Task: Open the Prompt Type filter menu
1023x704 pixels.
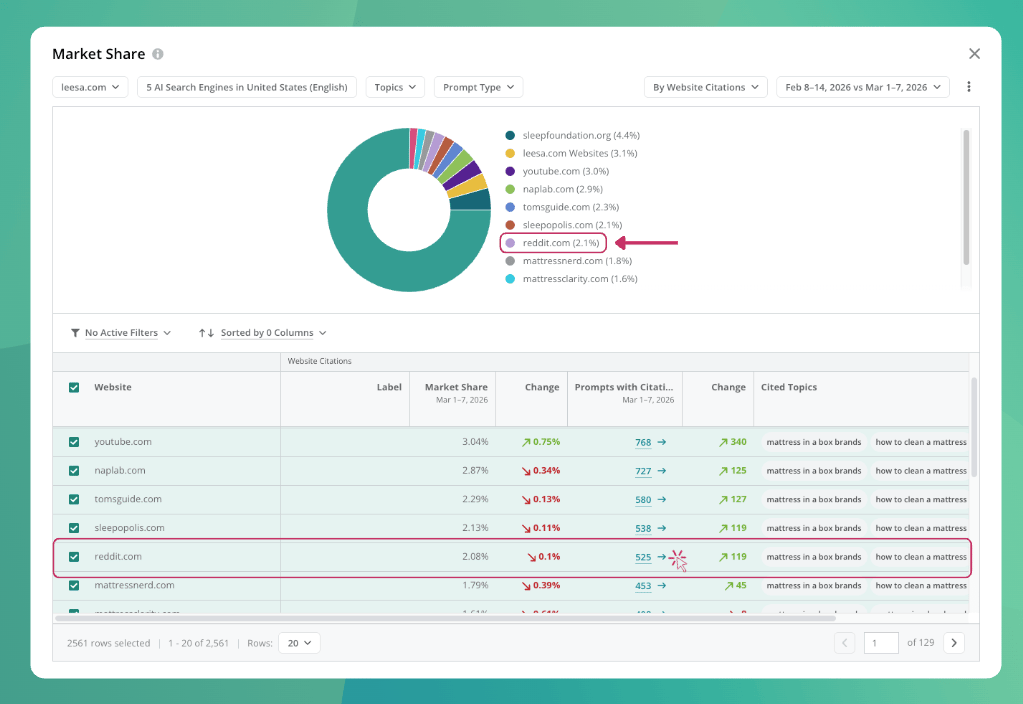Action: (478, 87)
